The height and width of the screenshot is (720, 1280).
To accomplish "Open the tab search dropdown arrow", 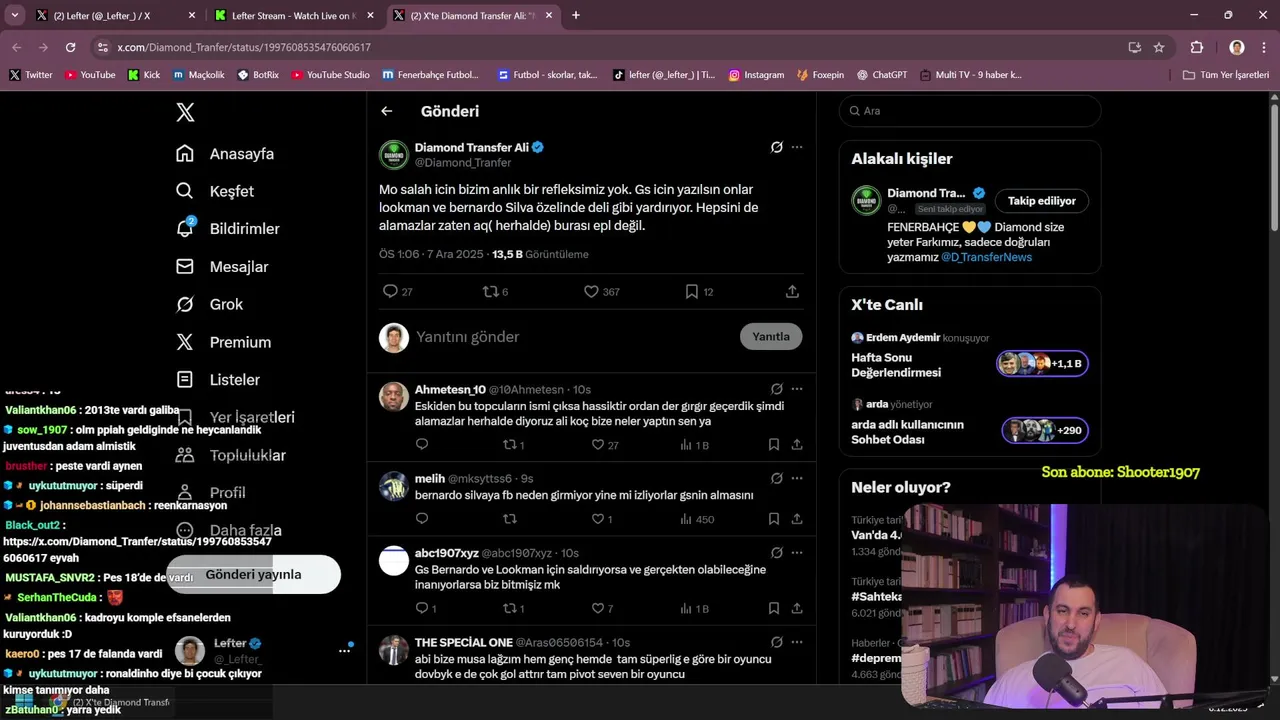I will [x=14, y=15].
